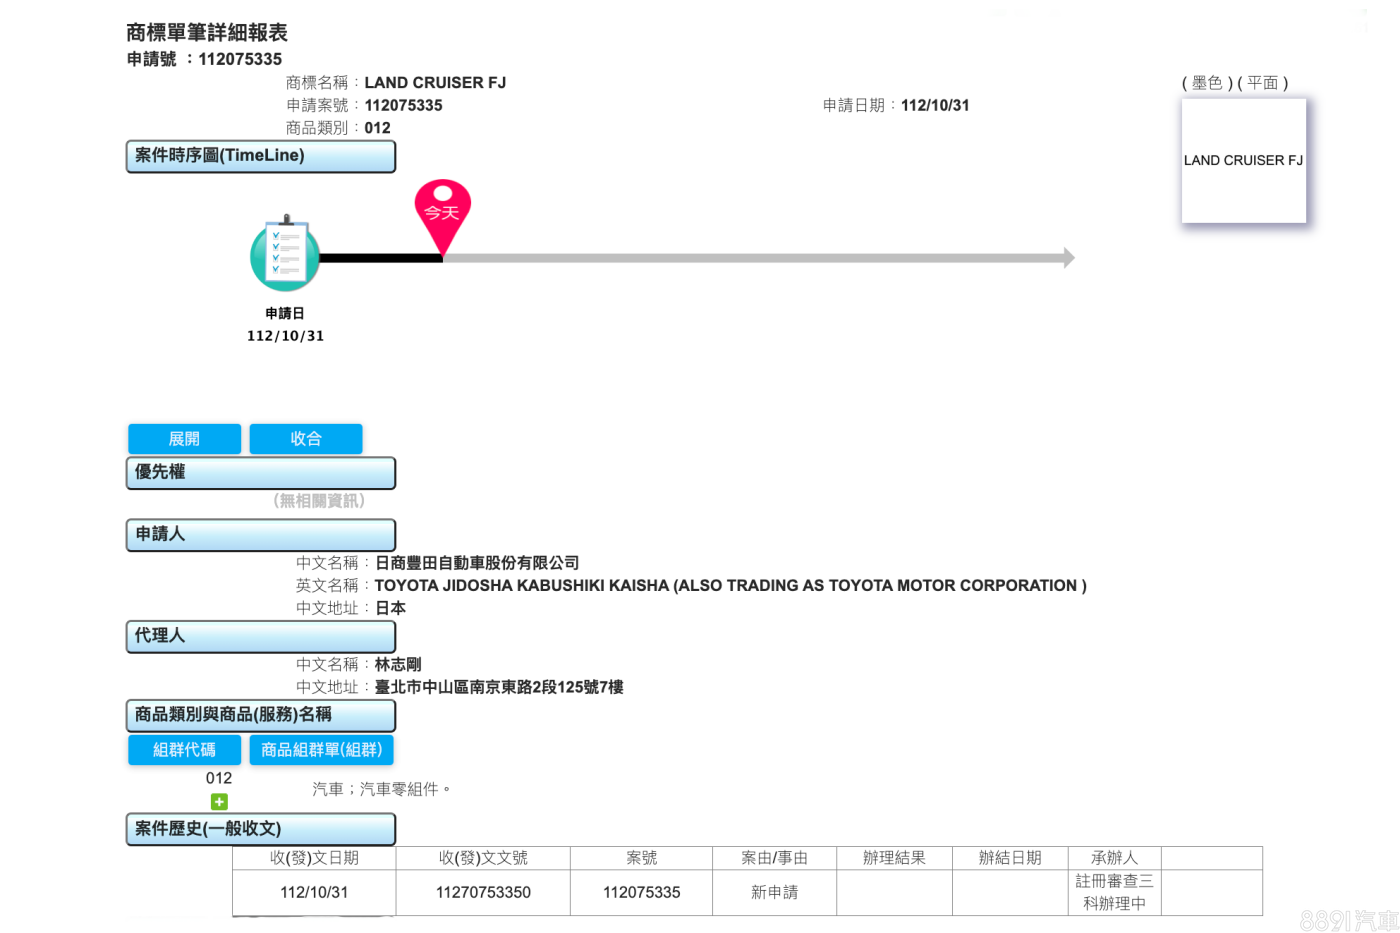Toggle the 代理人 section header
Screen dimensions: 1400x933
pos(261,637)
